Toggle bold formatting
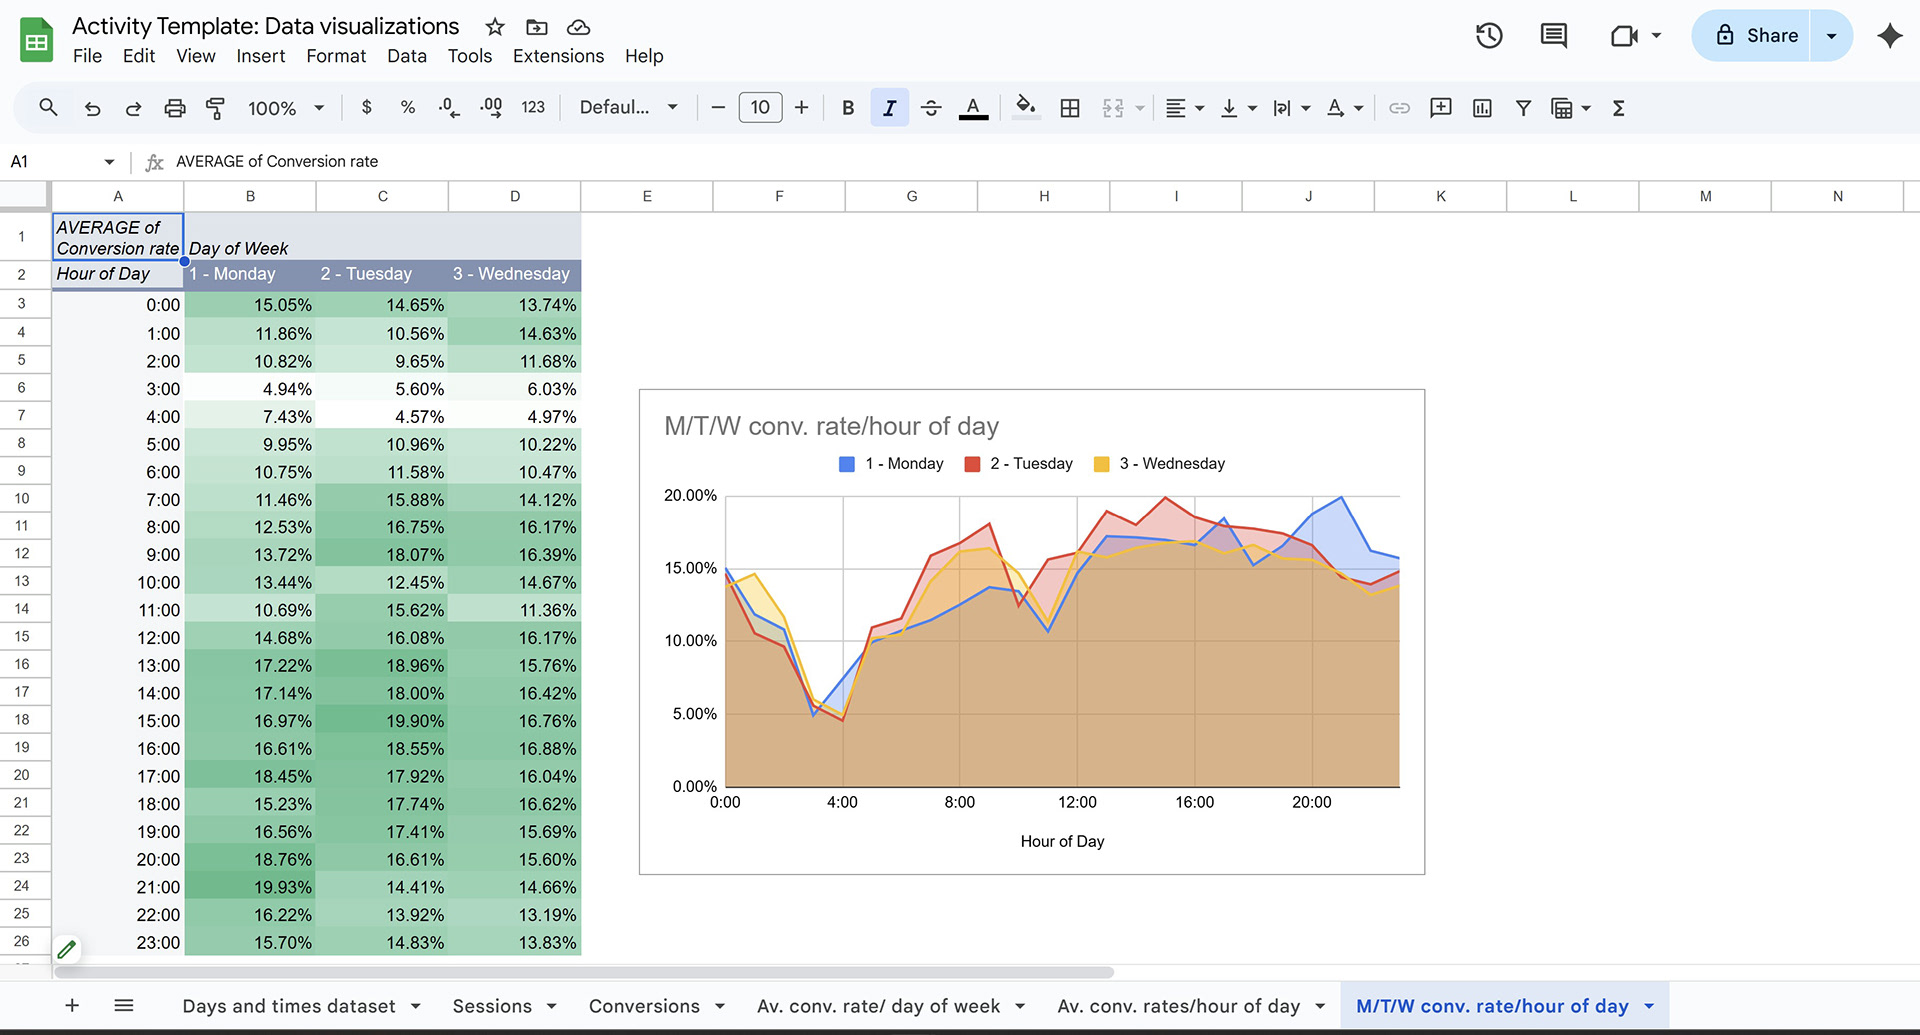This screenshot has width=1920, height=1035. 848,108
